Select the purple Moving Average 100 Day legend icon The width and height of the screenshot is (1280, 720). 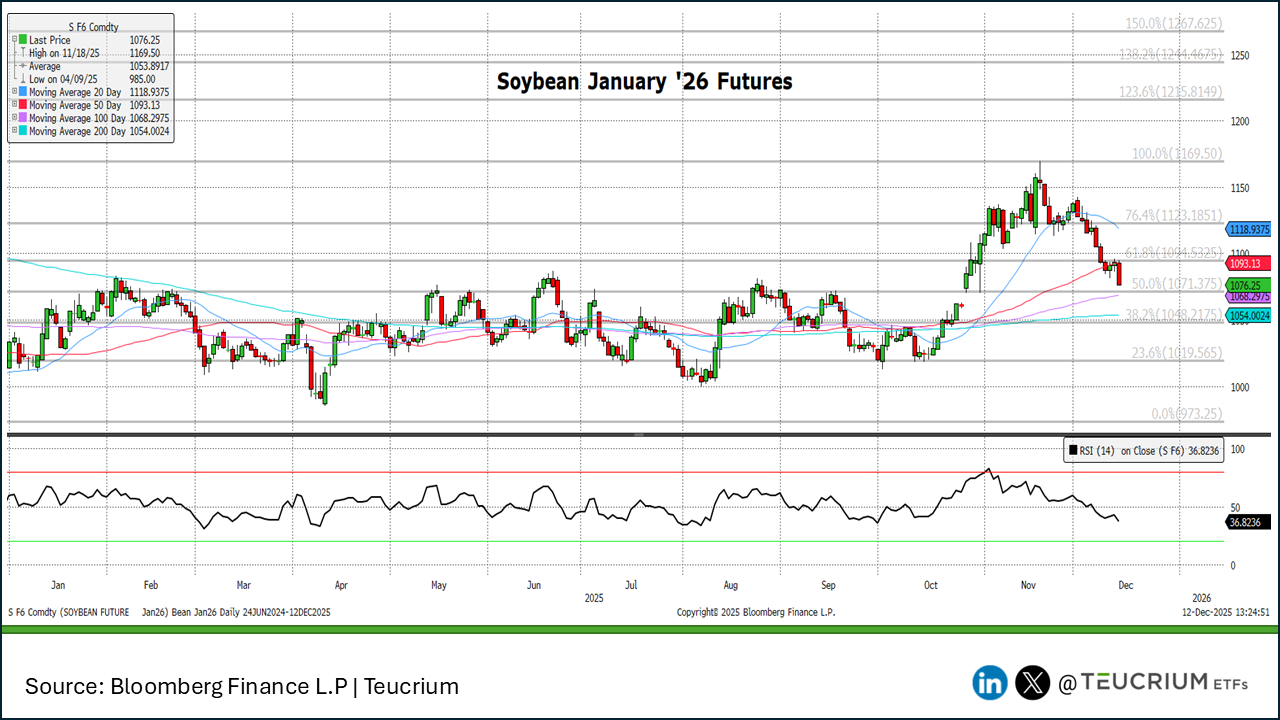point(21,117)
